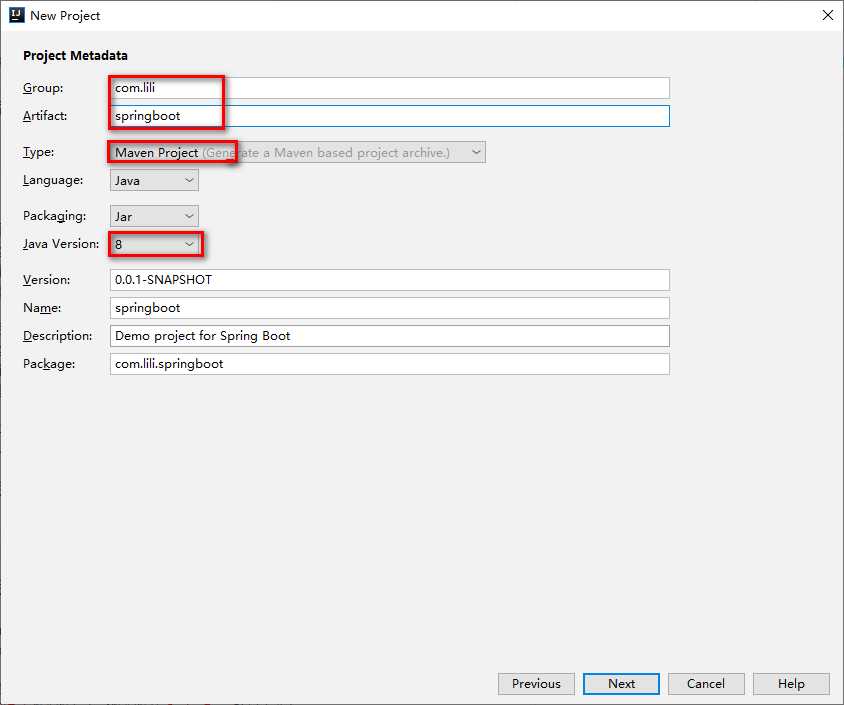Open the Java Version dropdown showing 8
Screen dimensions: 844x705
click(154, 244)
